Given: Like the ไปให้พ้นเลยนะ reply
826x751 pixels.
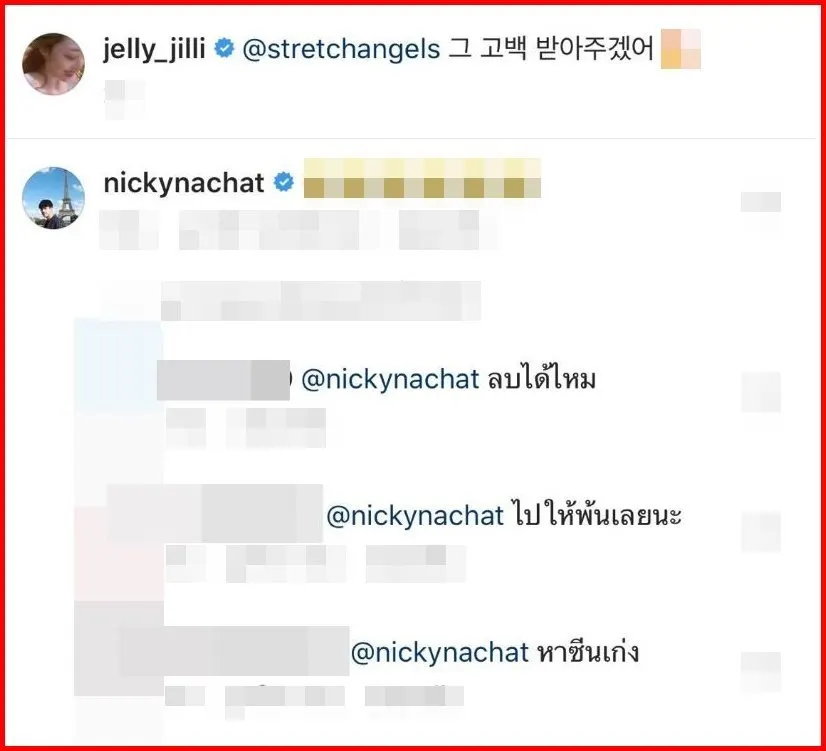Looking at the screenshot, I should 761,531.
